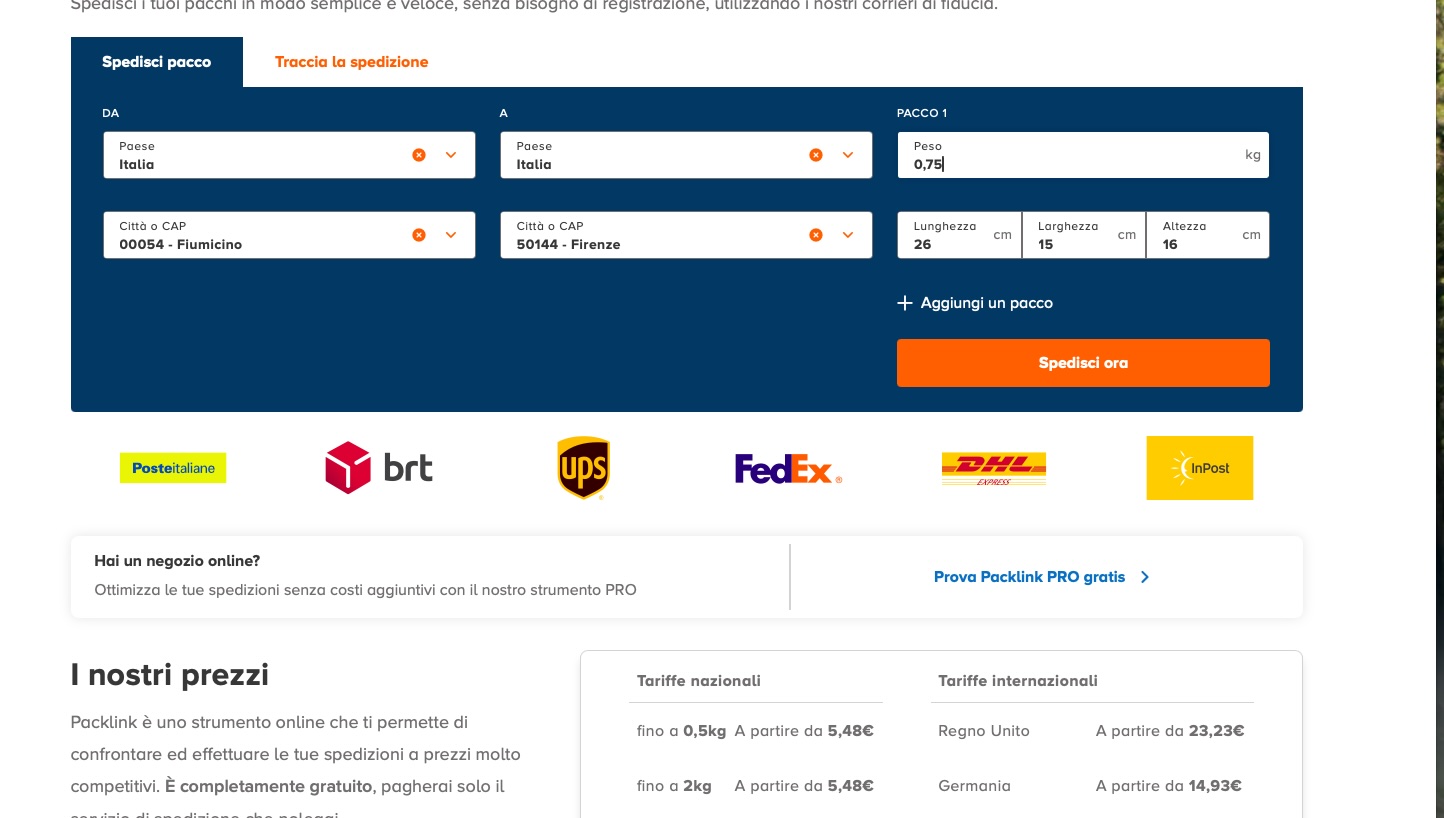Click the InPost logo

click(1199, 468)
